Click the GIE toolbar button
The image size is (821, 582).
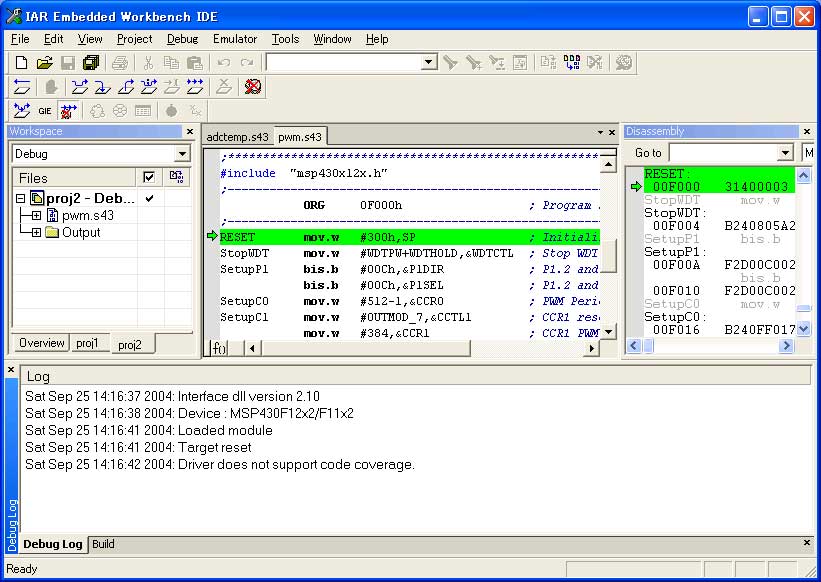coord(45,111)
